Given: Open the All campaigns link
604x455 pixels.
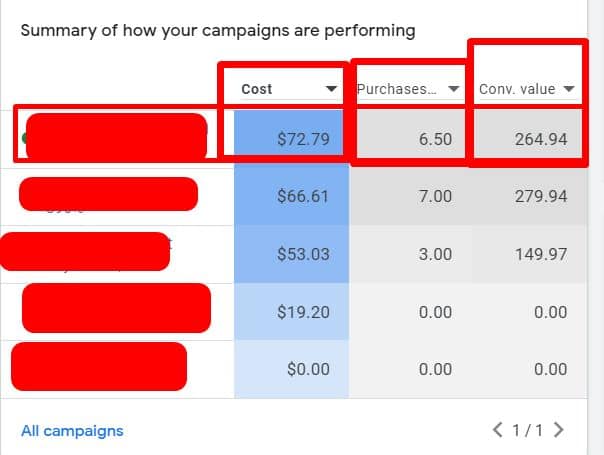Looking at the screenshot, I should pyautogui.click(x=72, y=431).
